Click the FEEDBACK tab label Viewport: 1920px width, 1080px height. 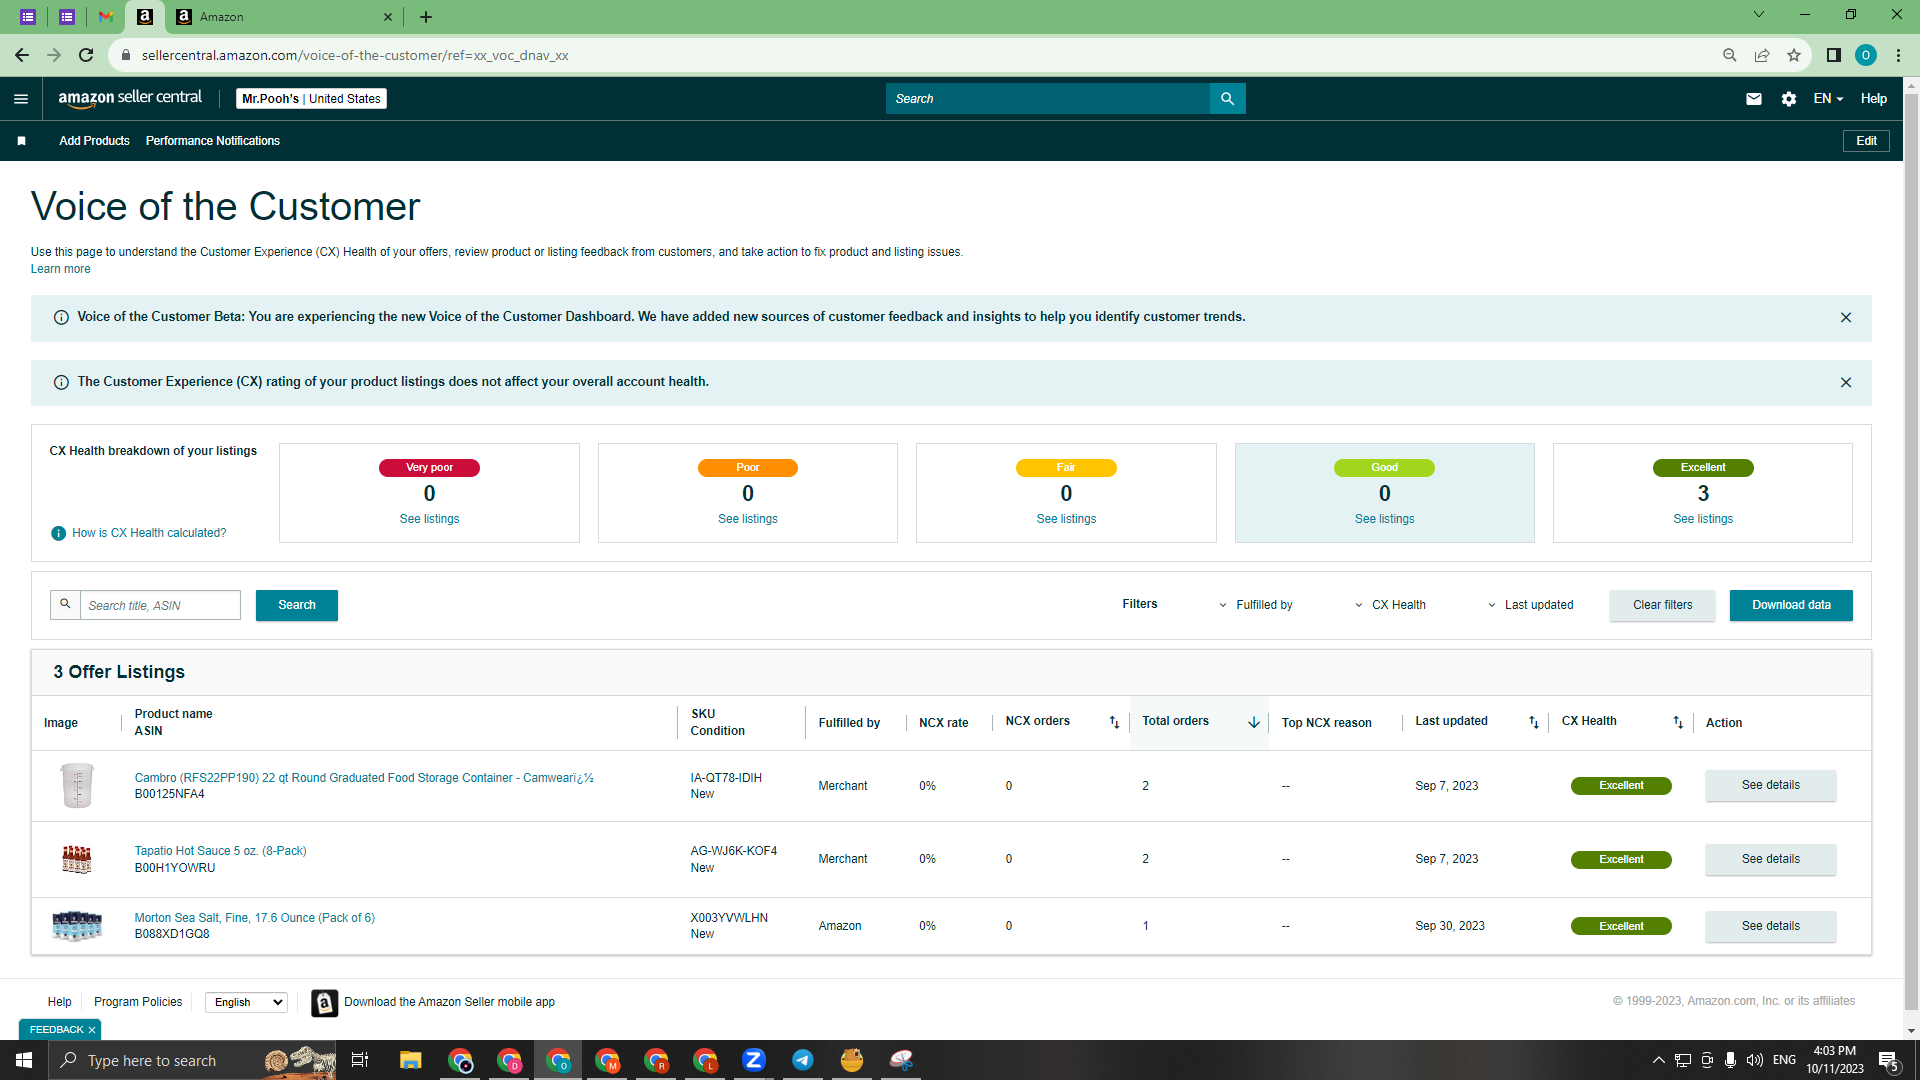(56, 1030)
